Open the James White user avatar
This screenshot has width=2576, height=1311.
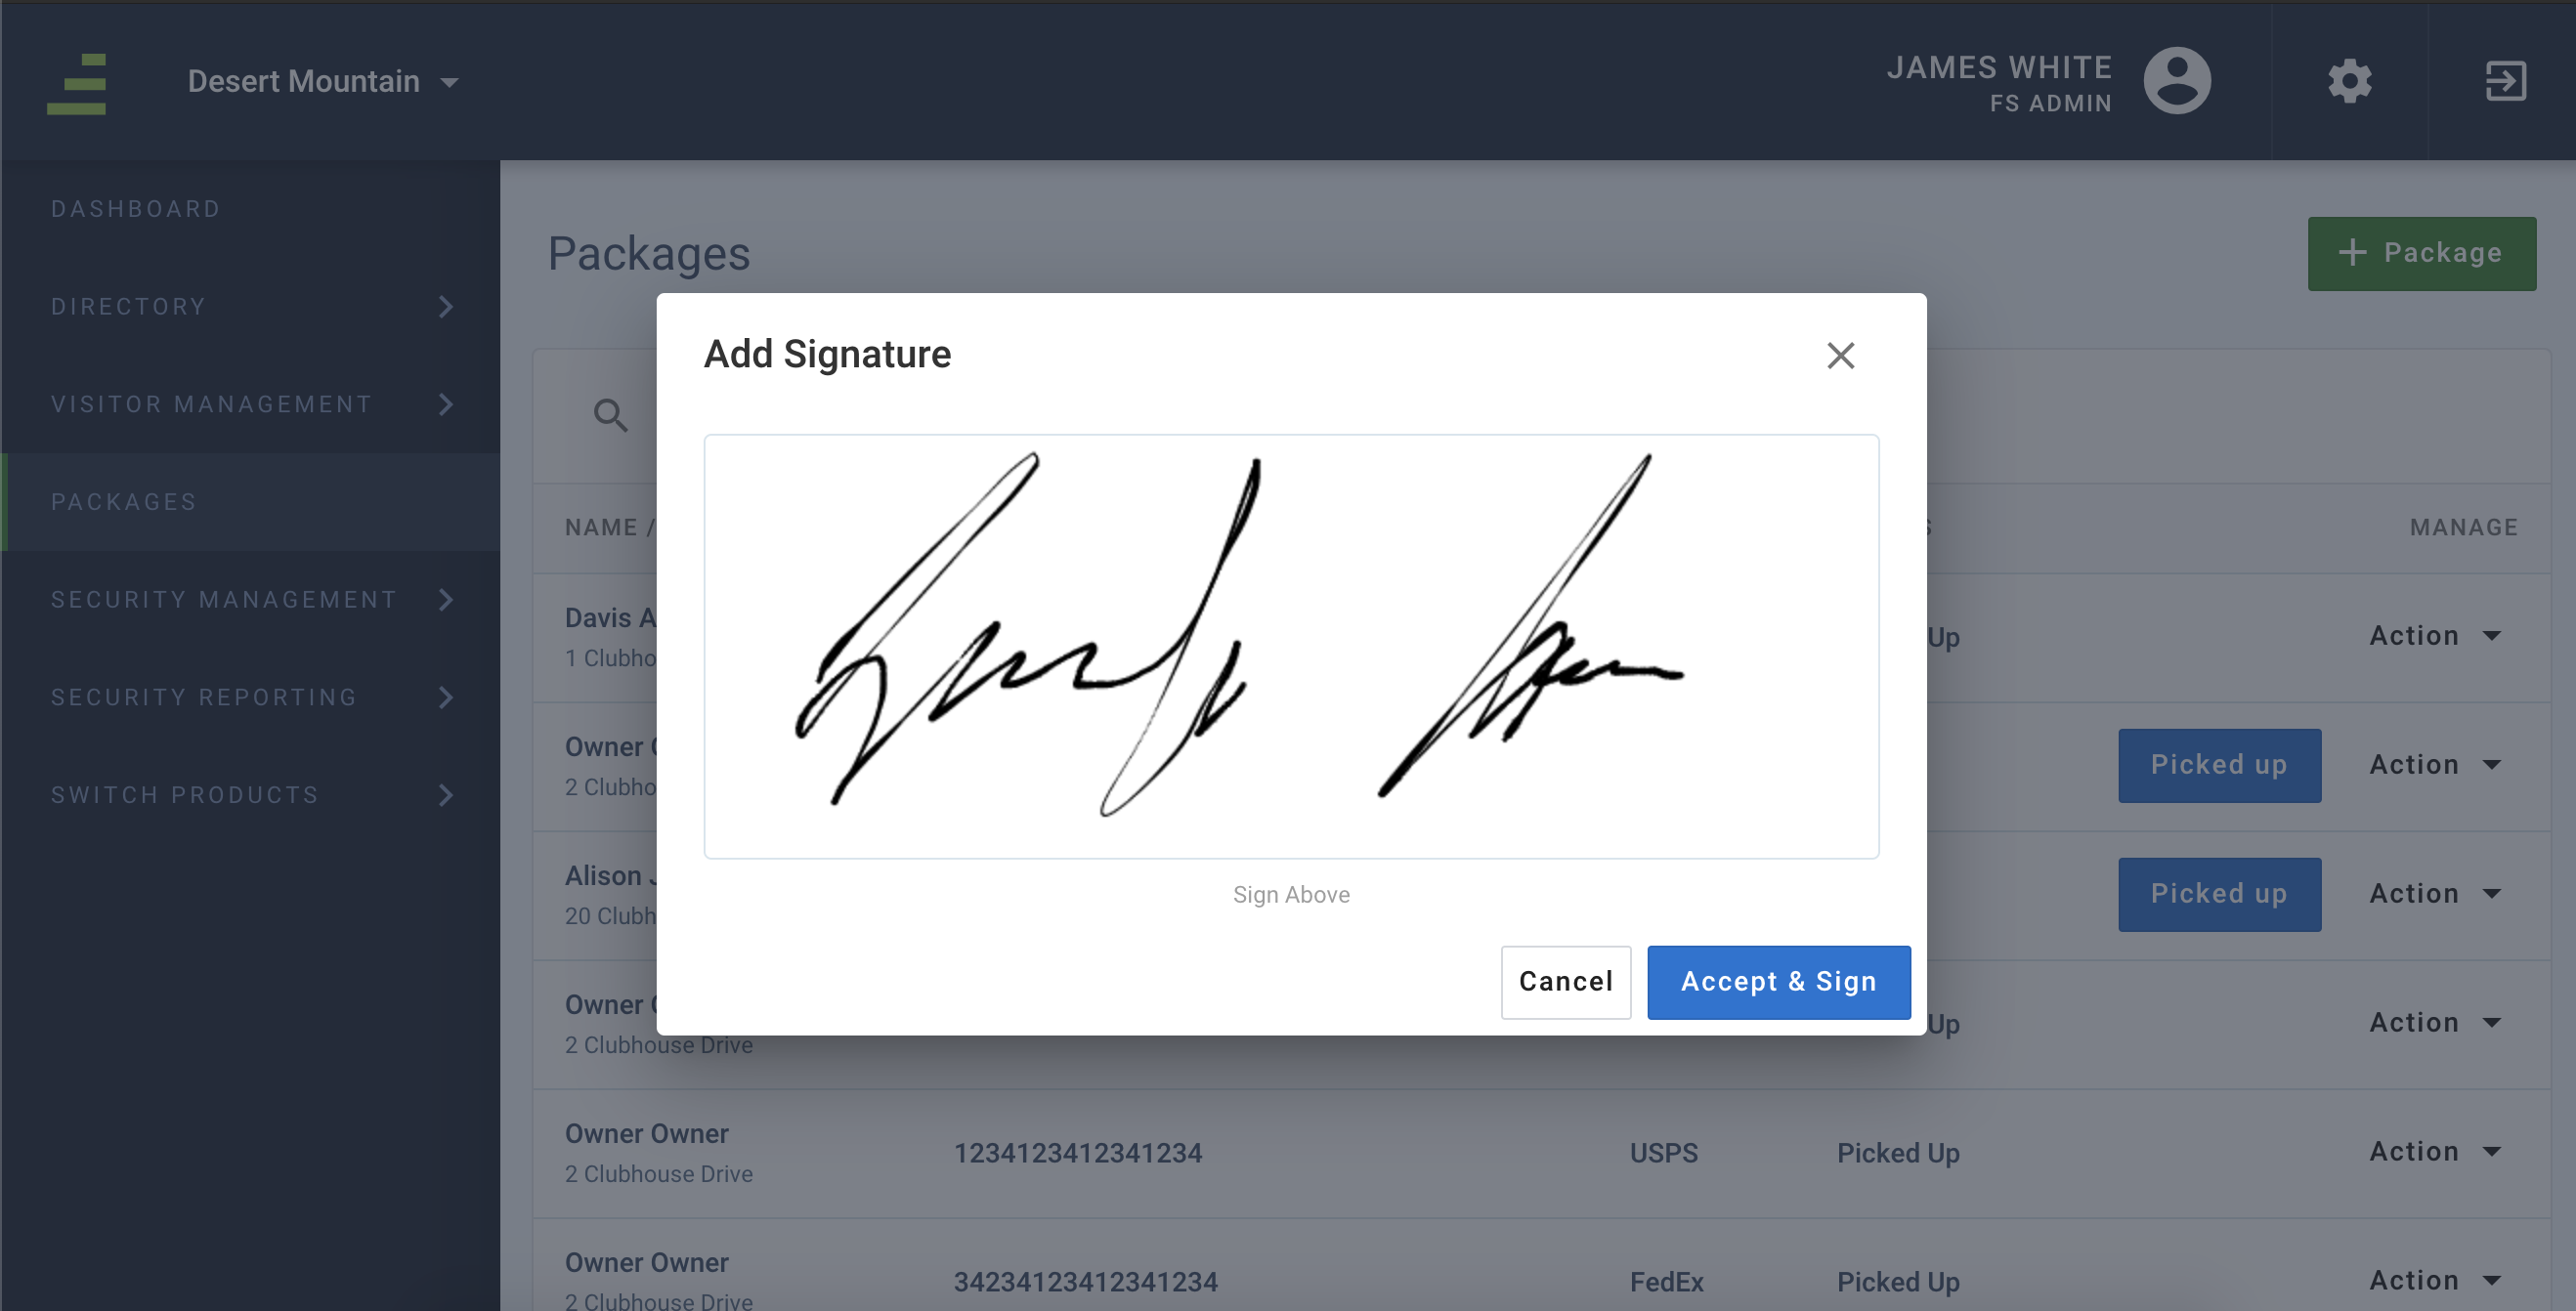tap(2176, 81)
